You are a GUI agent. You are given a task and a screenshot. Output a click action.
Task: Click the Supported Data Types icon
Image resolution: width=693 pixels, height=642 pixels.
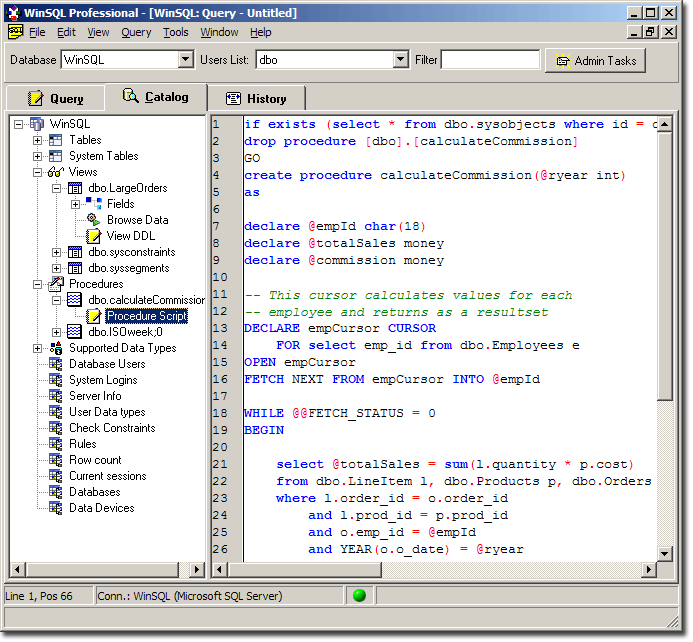click(x=56, y=348)
